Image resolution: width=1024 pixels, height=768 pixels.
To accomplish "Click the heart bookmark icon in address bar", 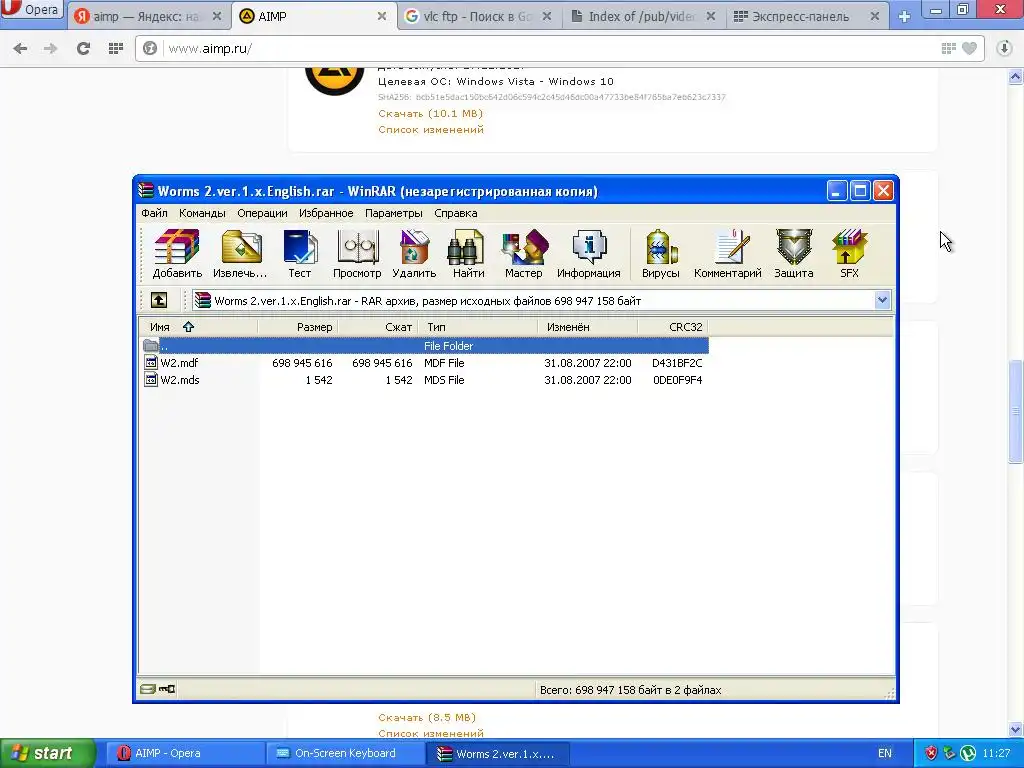I will 969,48.
